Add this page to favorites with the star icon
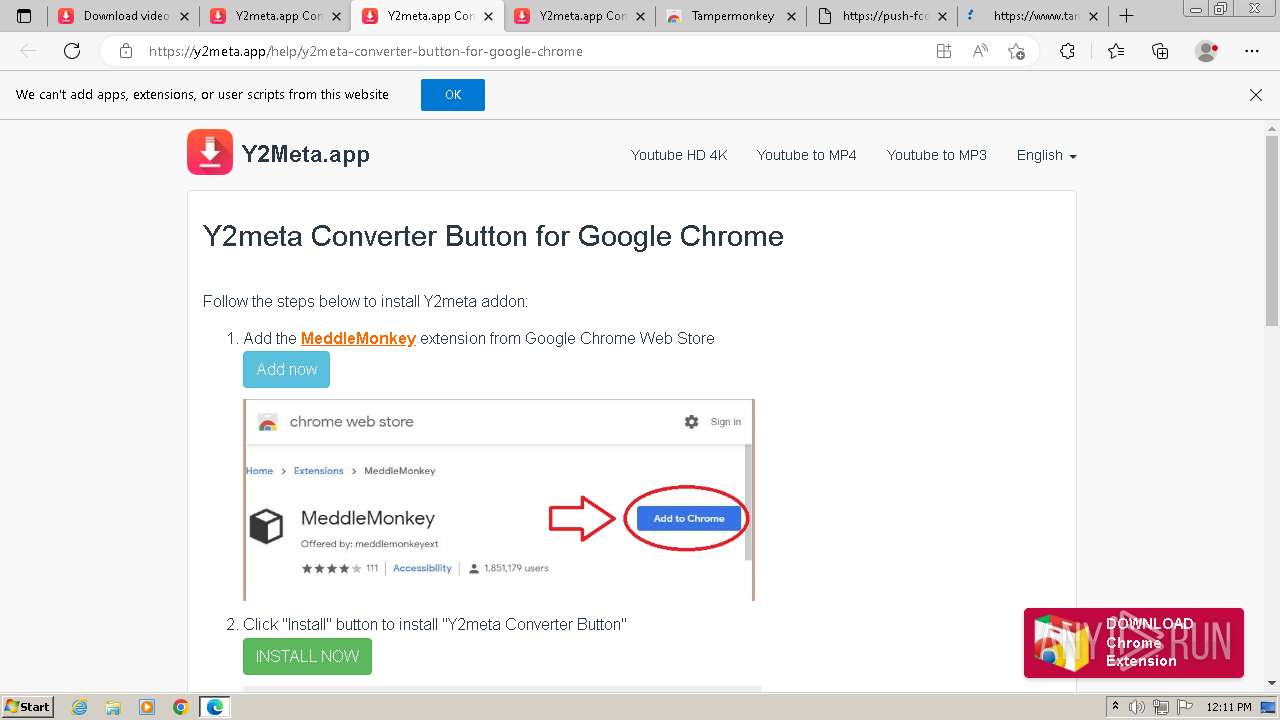 1017,51
